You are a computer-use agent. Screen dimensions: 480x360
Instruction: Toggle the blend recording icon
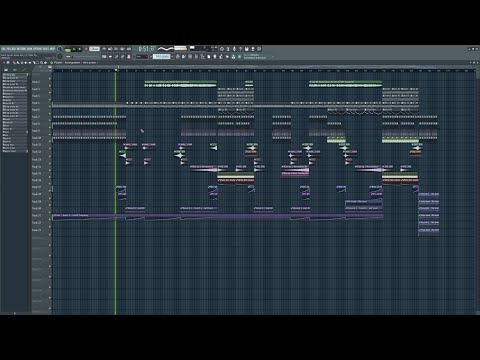(x=122, y=49)
